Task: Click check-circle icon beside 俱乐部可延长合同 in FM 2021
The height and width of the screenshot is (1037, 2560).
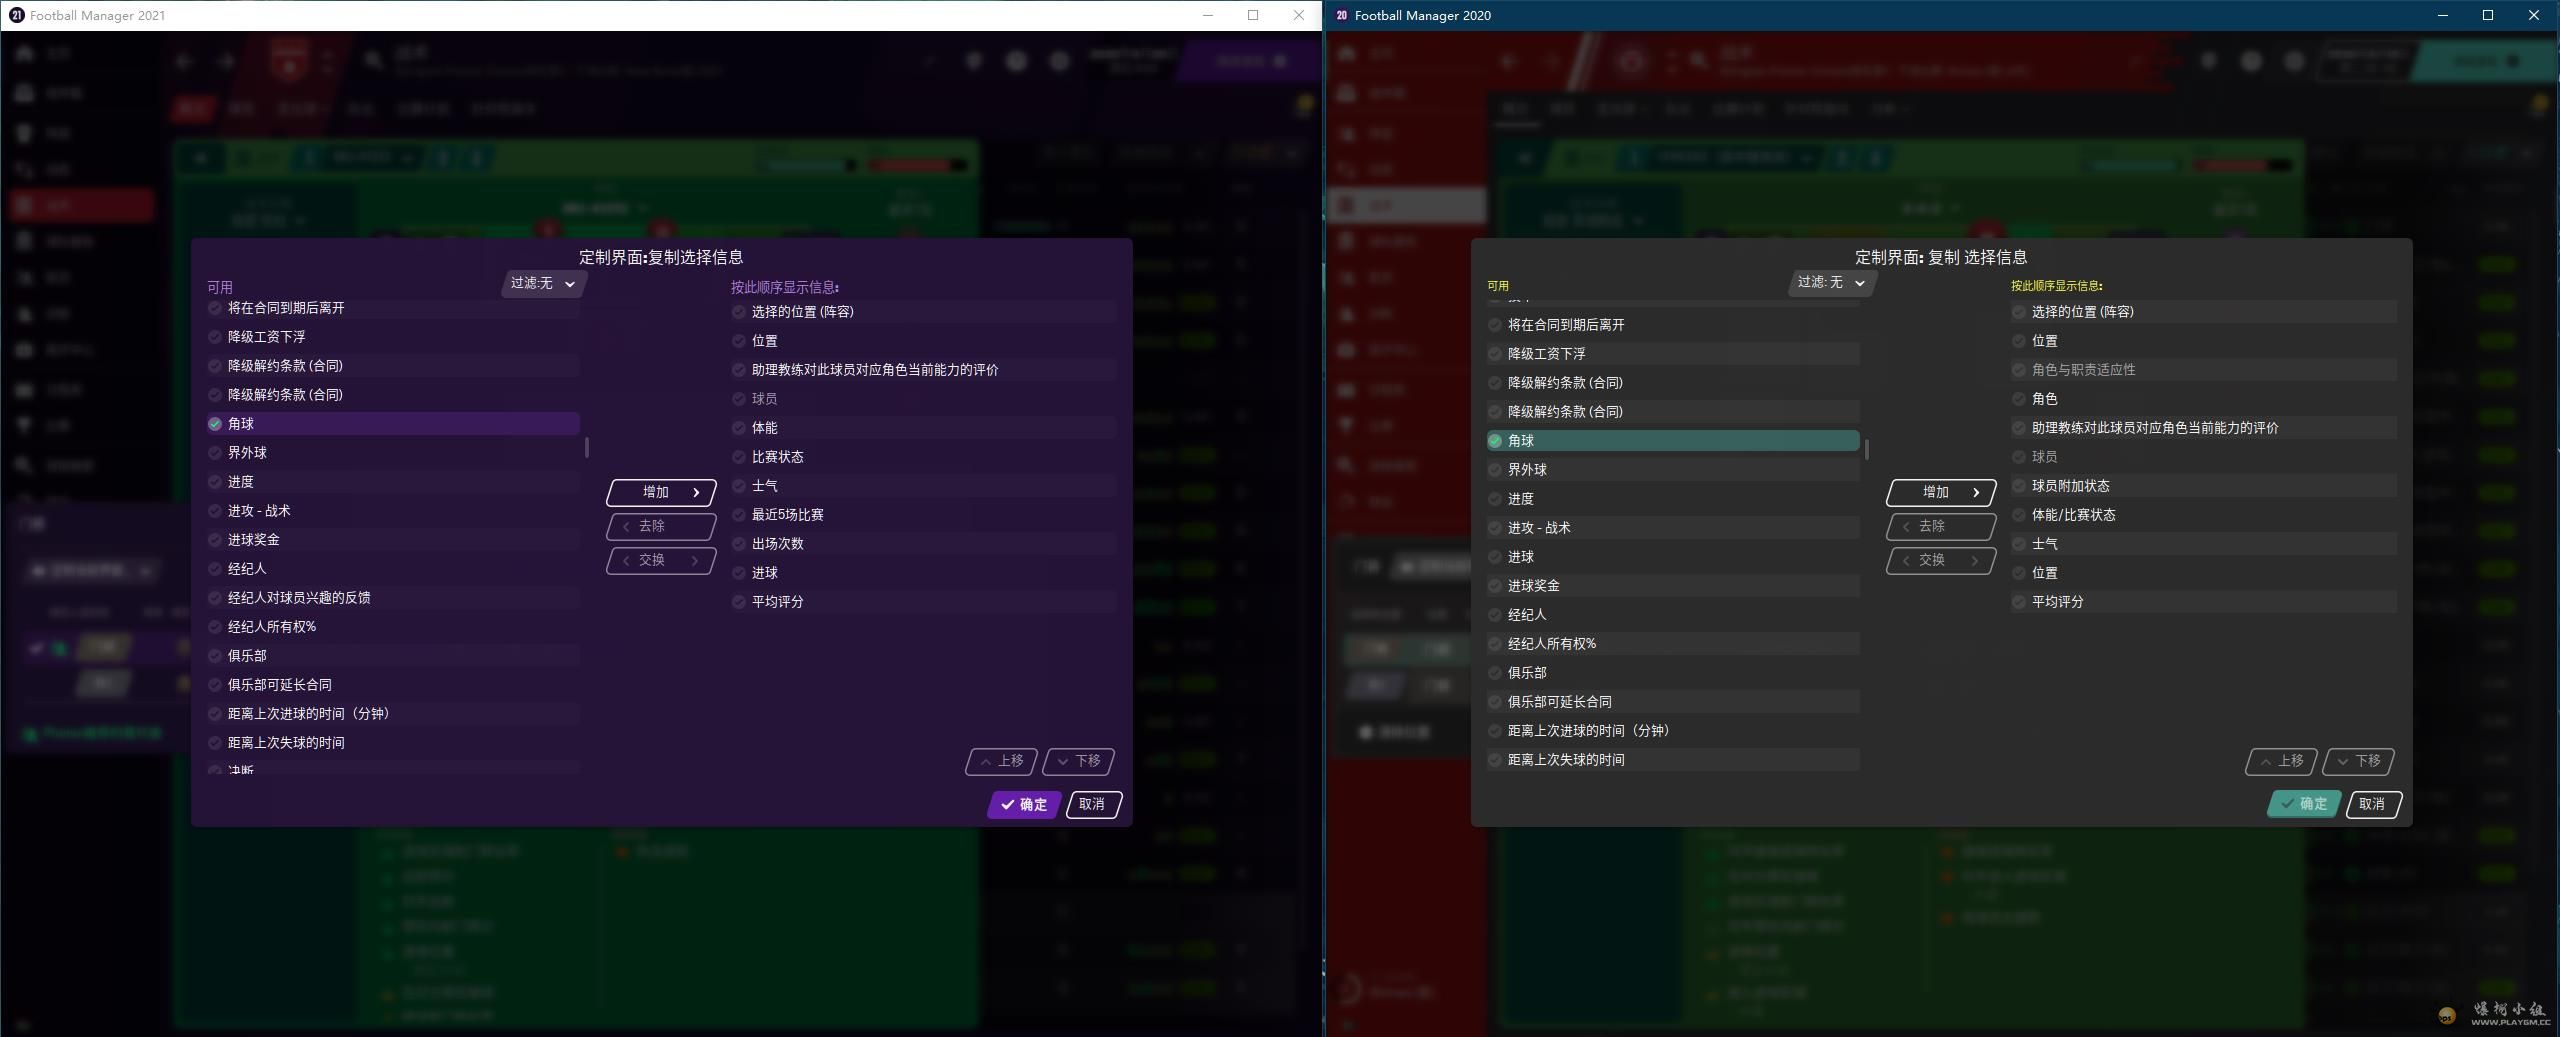Action: click(215, 685)
